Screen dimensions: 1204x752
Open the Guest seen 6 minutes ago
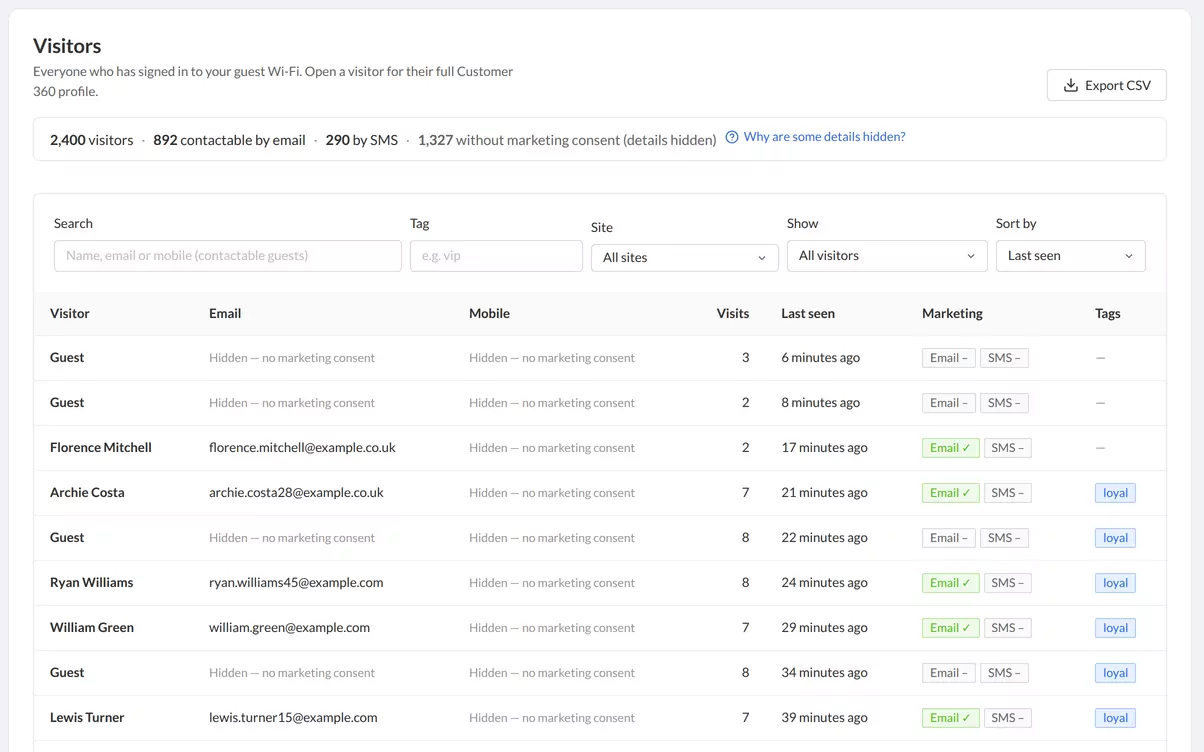[x=67, y=357]
